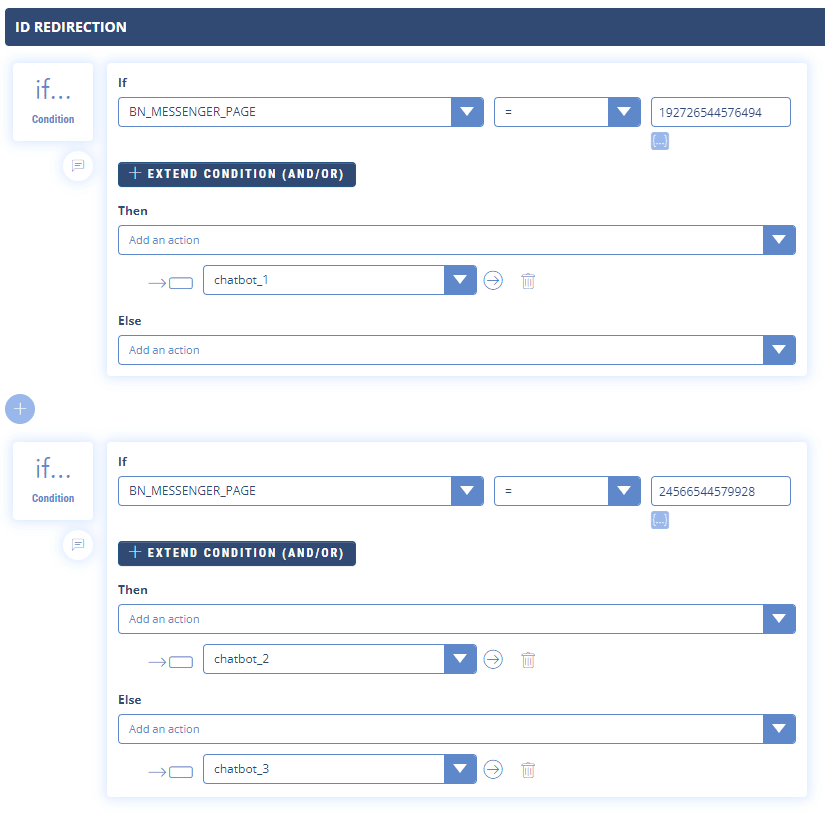825x815 pixels.
Task: Open the chatbot_3 target dropdown
Action: point(460,770)
